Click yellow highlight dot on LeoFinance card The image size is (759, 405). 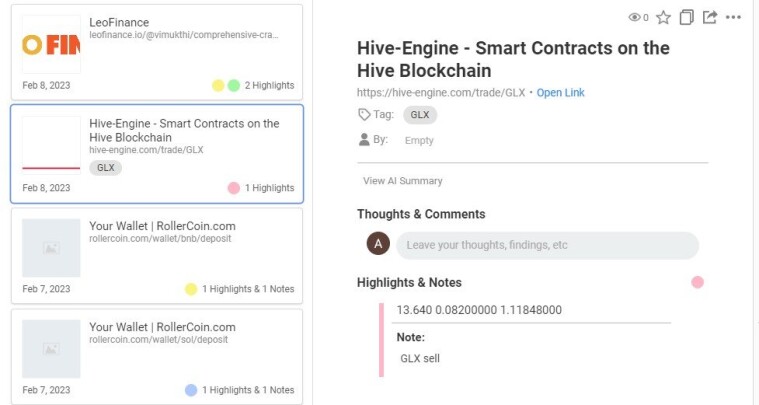coord(218,86)
